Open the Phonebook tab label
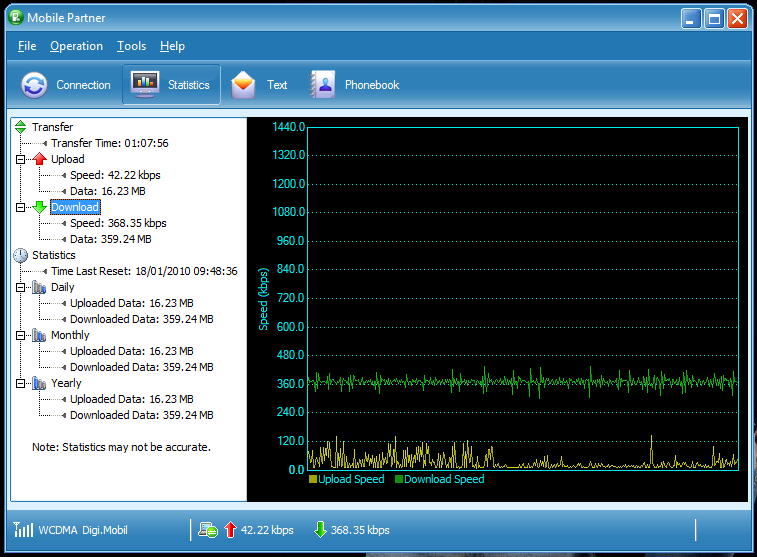 pos(372,85)
